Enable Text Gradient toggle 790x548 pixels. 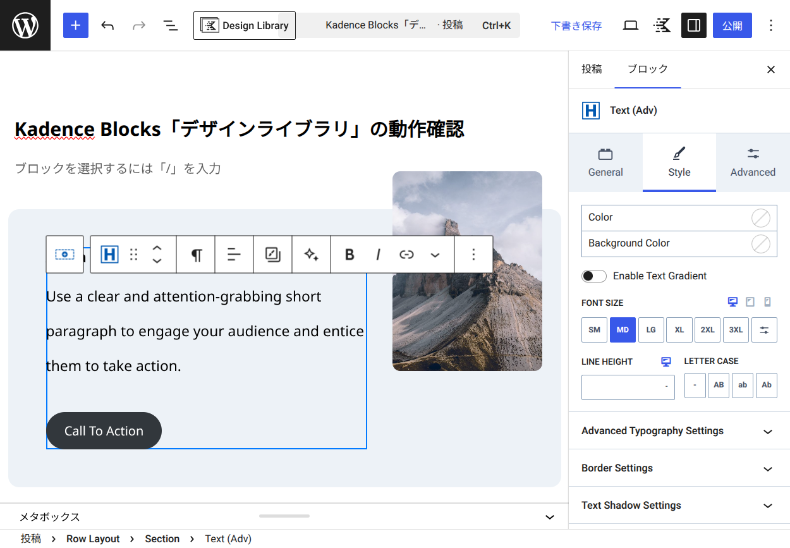[594, 276]
